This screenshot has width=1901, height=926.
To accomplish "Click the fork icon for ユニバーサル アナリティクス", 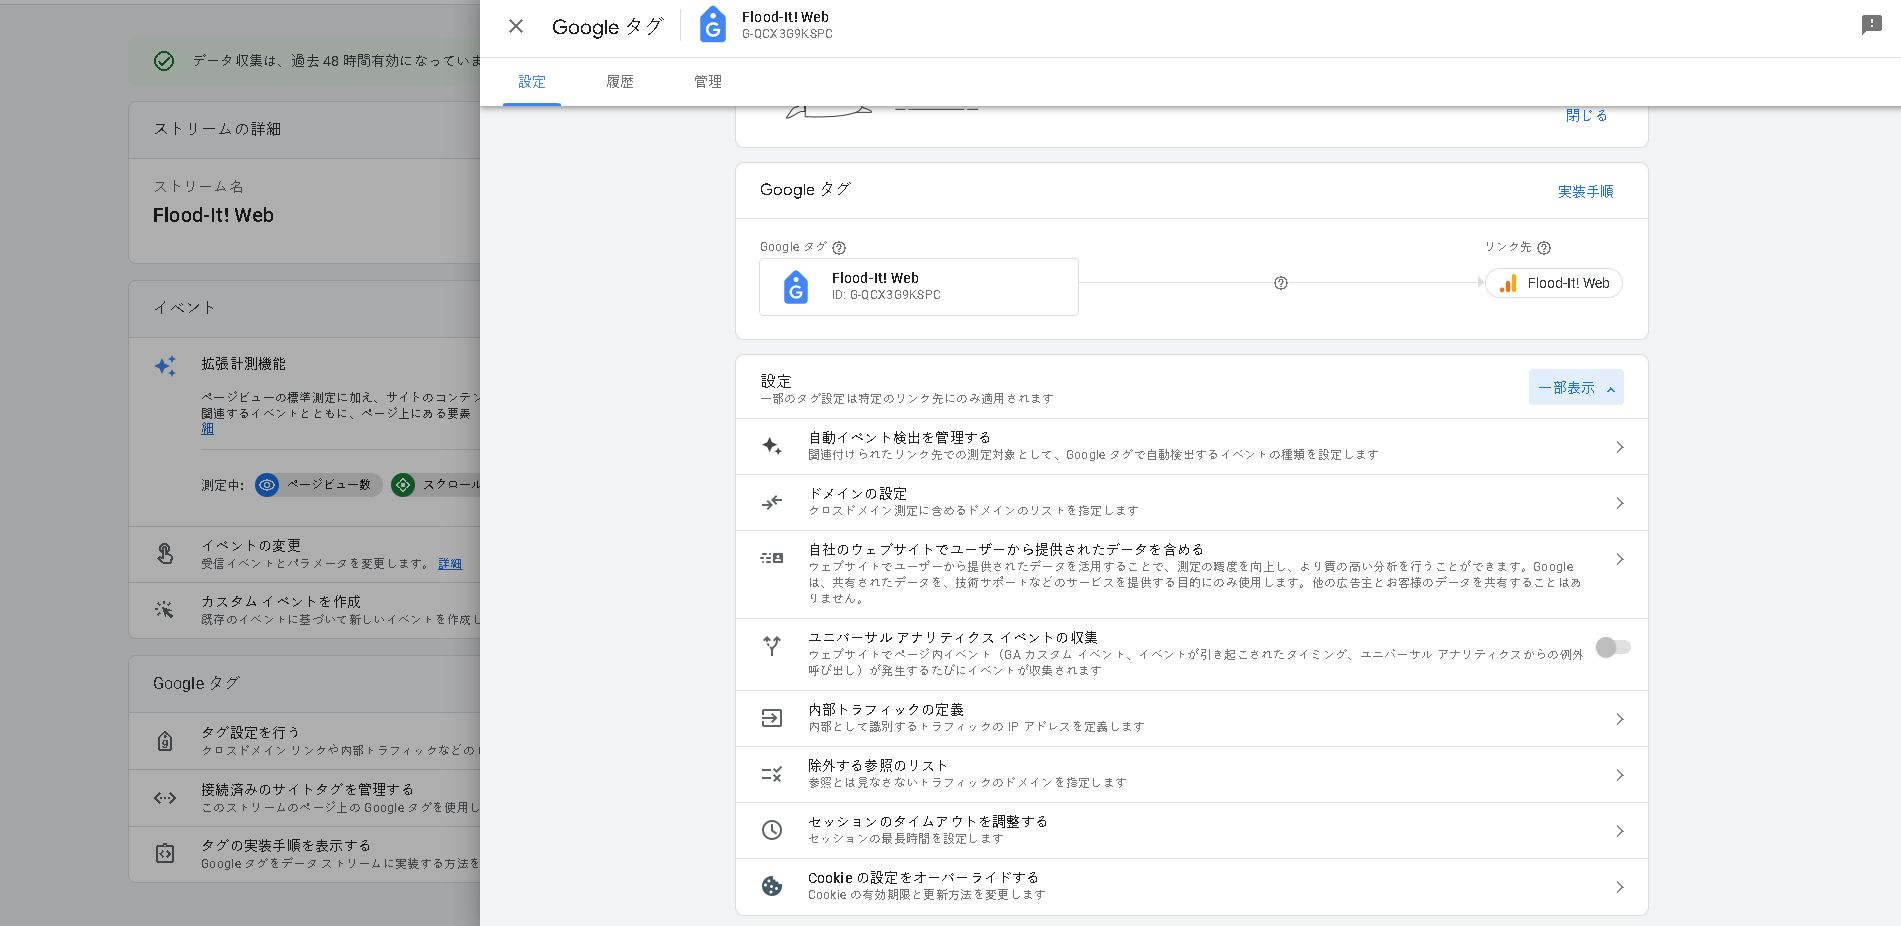I will point(772,646).
